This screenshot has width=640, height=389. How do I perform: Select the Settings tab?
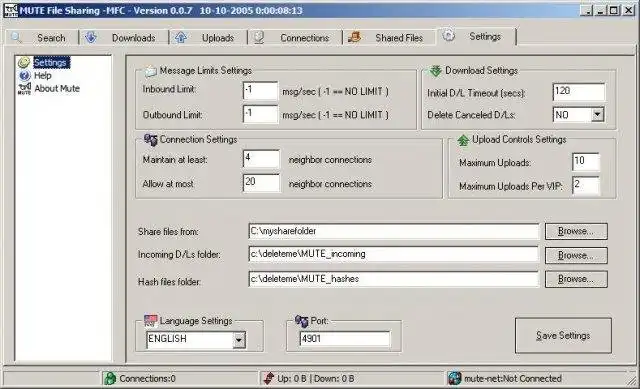click(476, 36)
